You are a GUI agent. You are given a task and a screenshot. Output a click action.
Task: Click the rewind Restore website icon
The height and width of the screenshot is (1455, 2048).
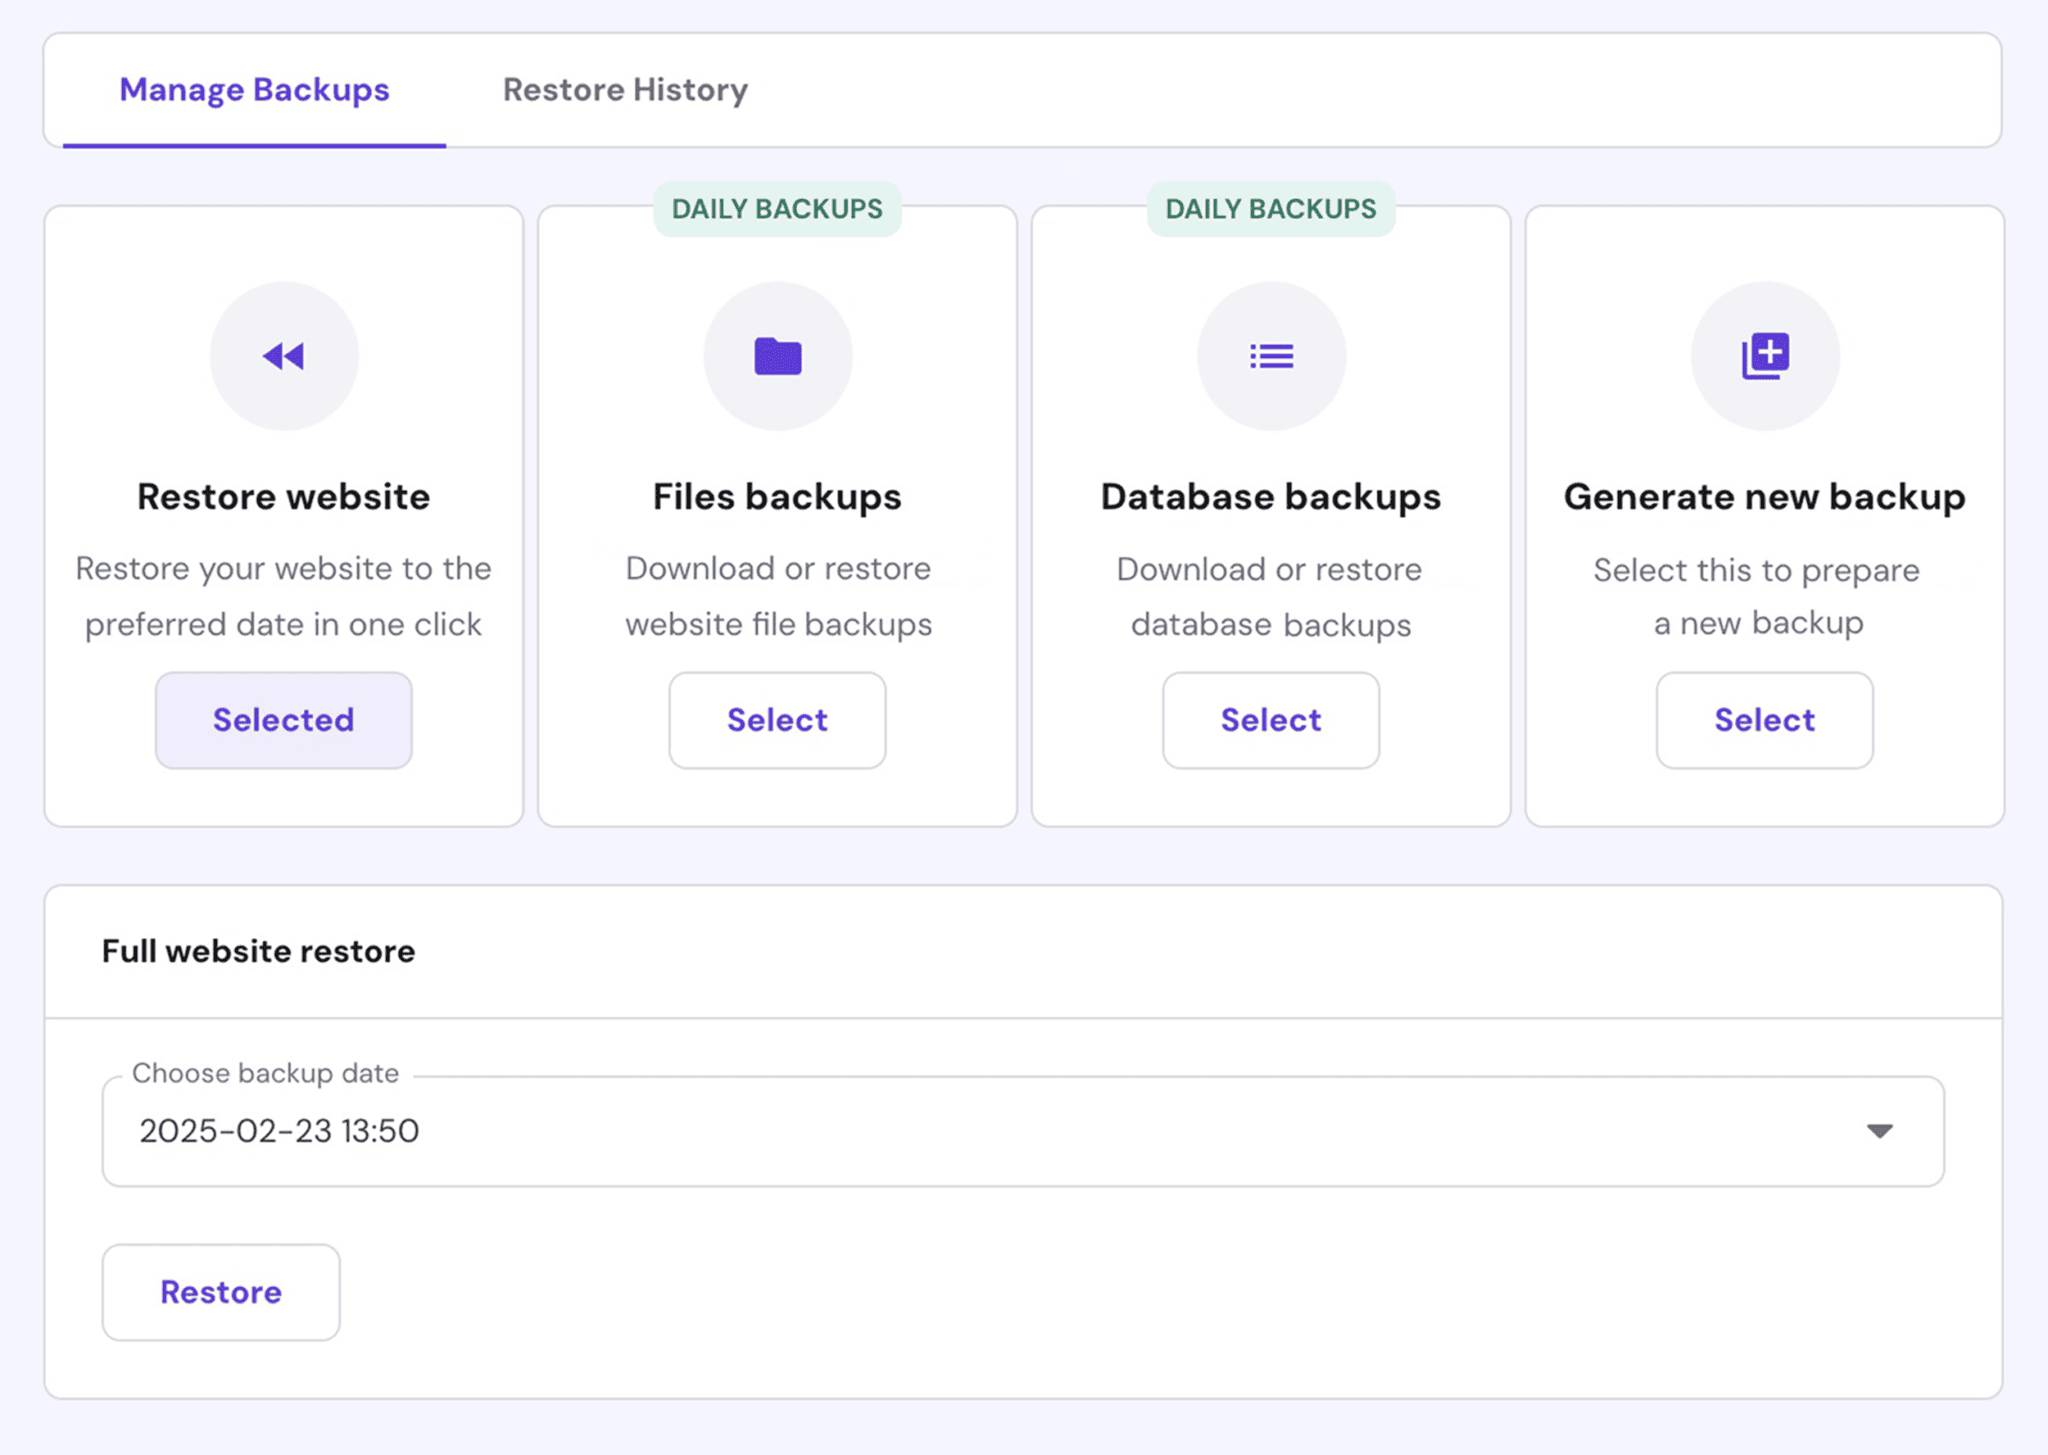coord(284,356)
